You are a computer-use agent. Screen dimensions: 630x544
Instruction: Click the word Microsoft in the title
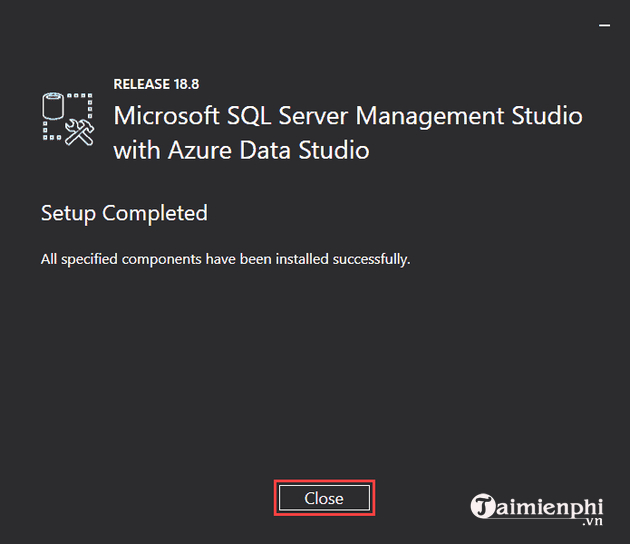pos(166,116)
